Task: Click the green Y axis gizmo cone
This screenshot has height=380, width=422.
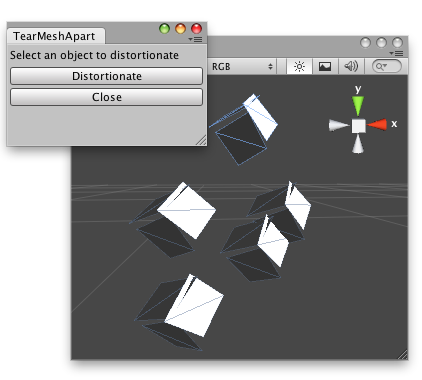Action: [x=358, y=106]
